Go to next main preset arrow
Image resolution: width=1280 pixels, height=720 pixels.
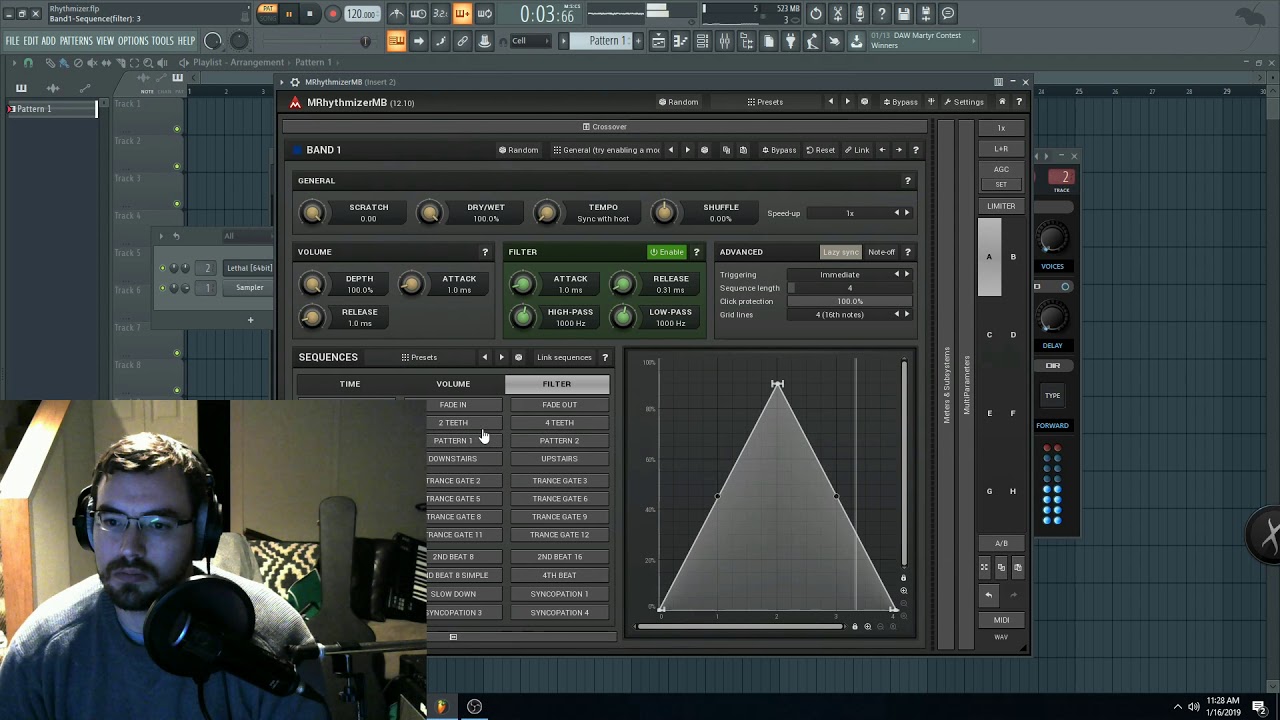[x=847, y=102]
